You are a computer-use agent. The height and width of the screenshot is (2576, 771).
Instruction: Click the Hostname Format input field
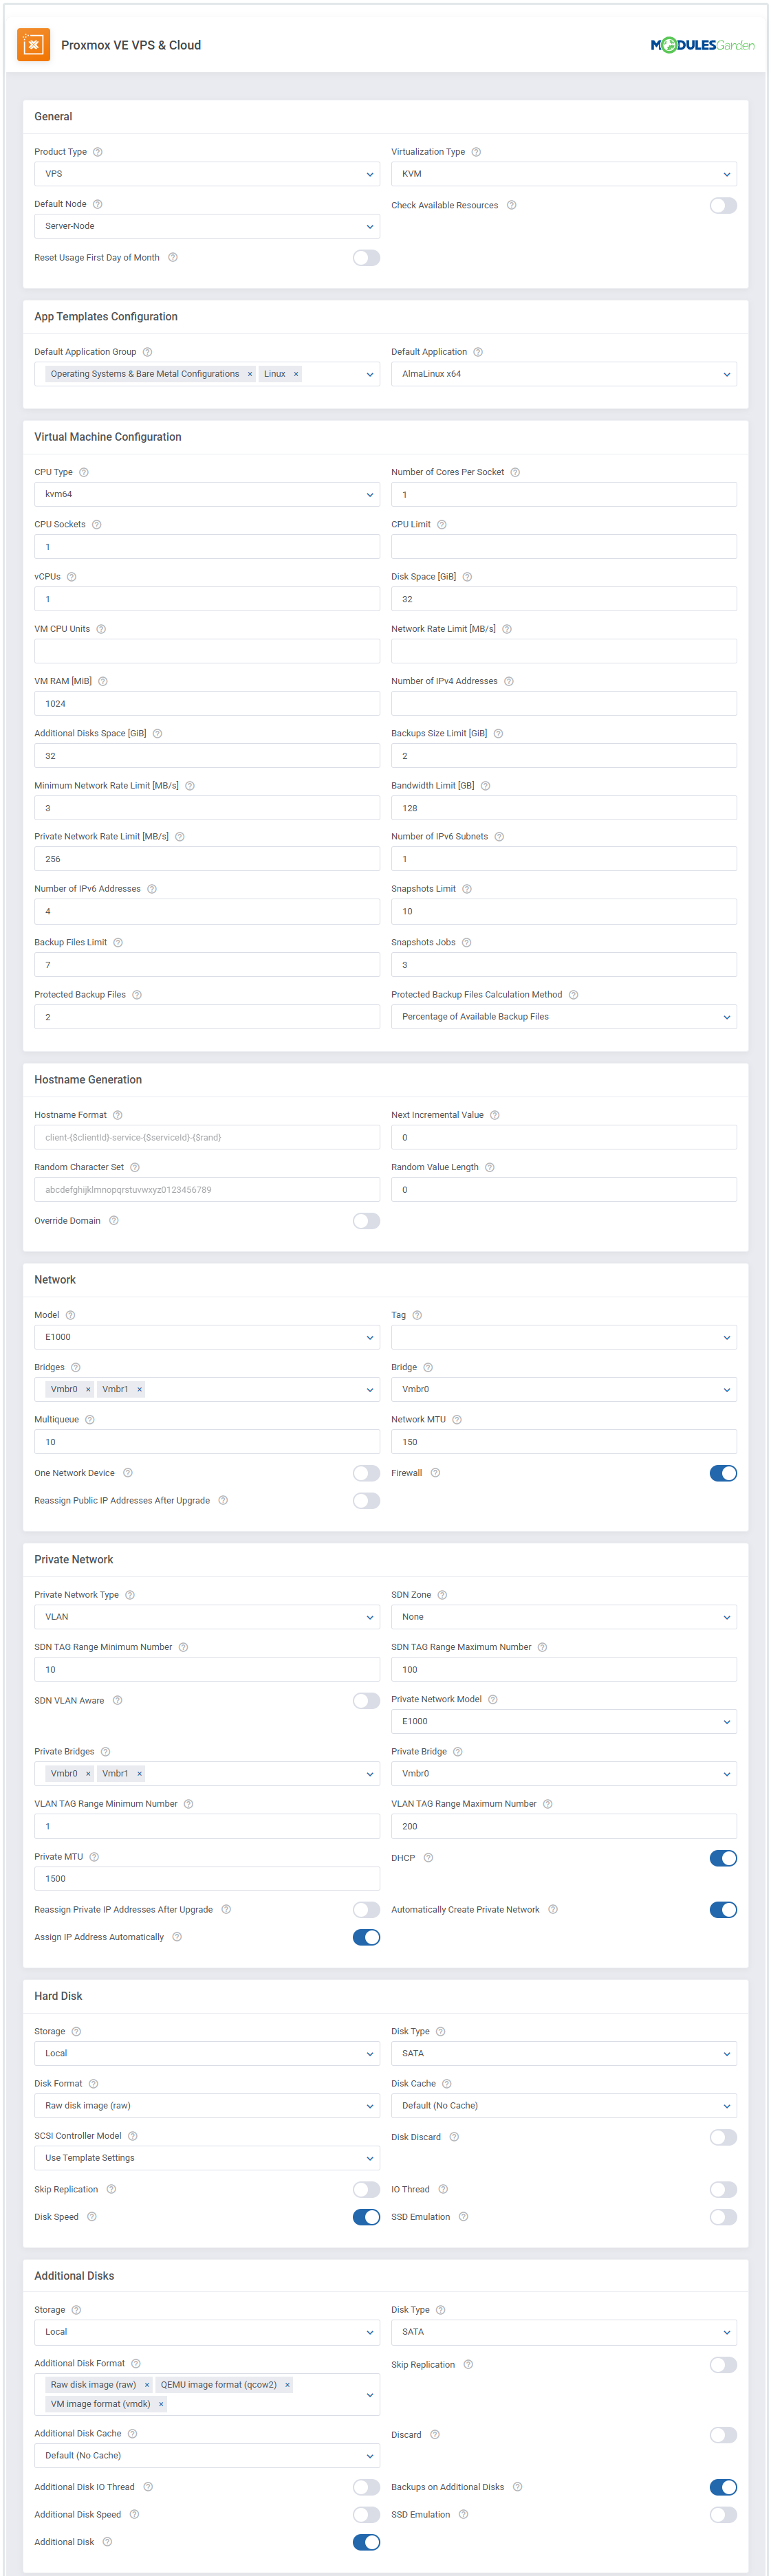point(207,1137)
